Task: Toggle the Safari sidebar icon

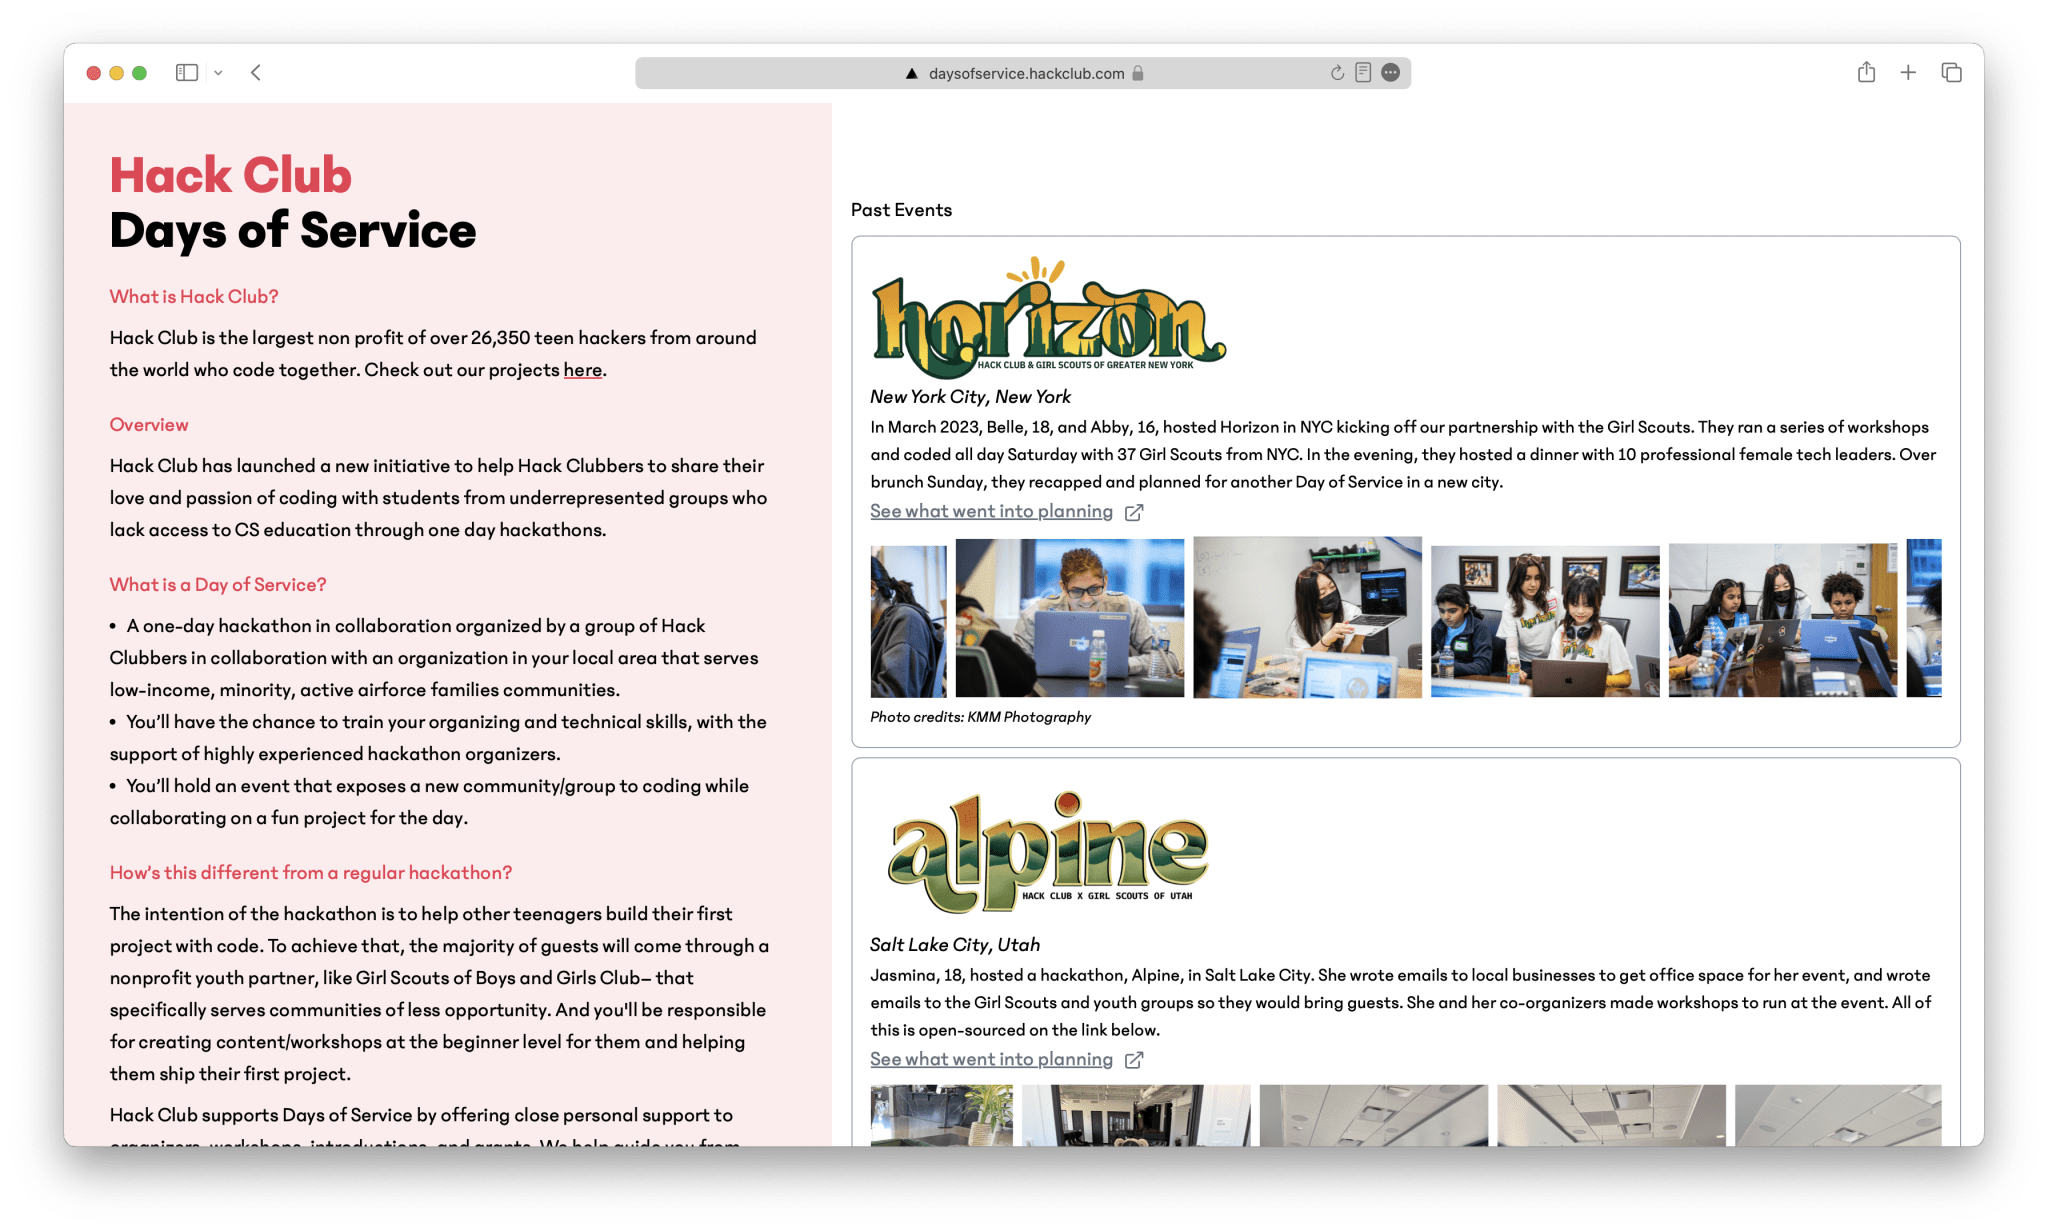Action: [186, 73]
